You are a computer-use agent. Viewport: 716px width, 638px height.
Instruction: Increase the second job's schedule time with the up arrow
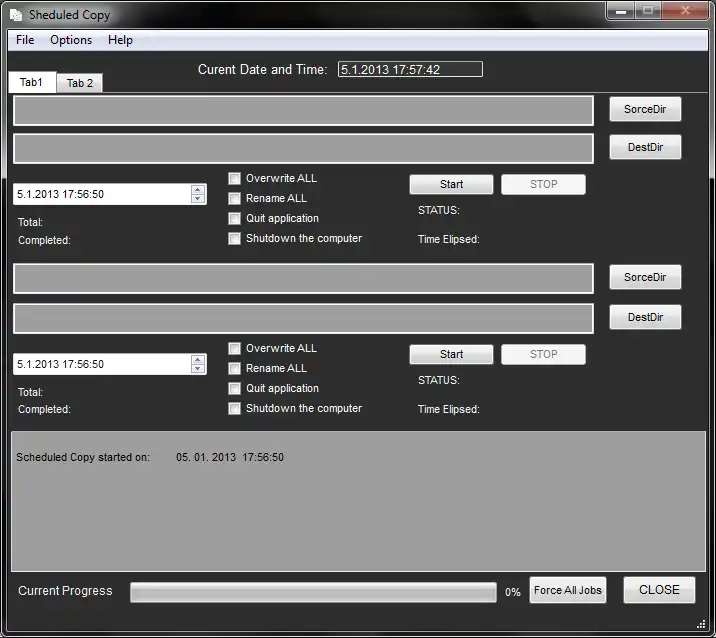click(x=198, y=359)
